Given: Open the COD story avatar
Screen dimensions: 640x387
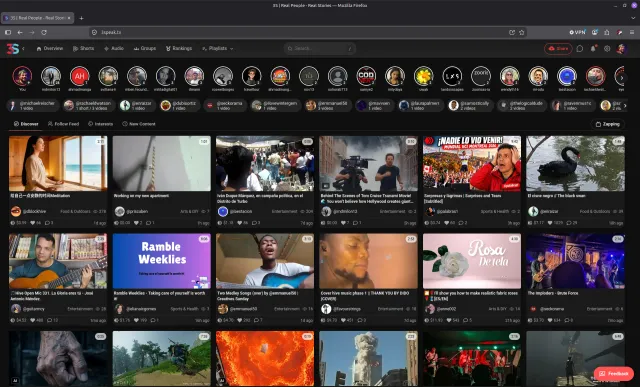Looking at the screenshot, I should click(366, 76).
